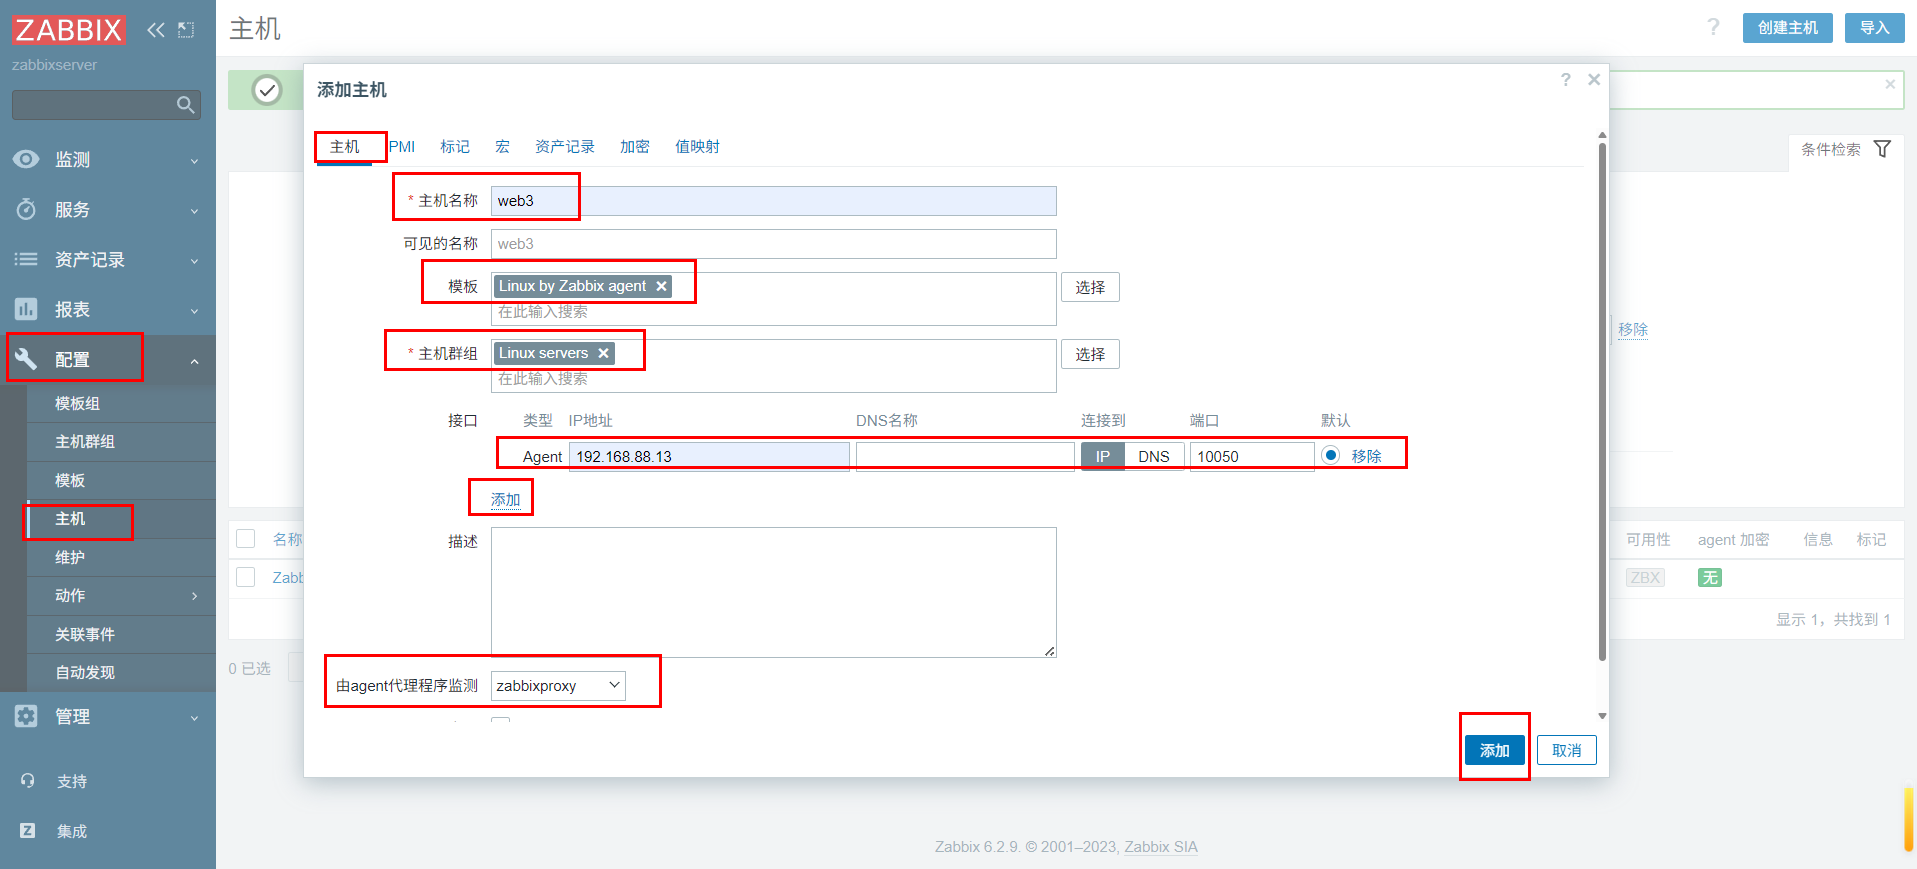Close the 添加主机 dialog with X
Image resolution: width=1917 pixels, height=869 pixels.
click(x=1594, y=80)
